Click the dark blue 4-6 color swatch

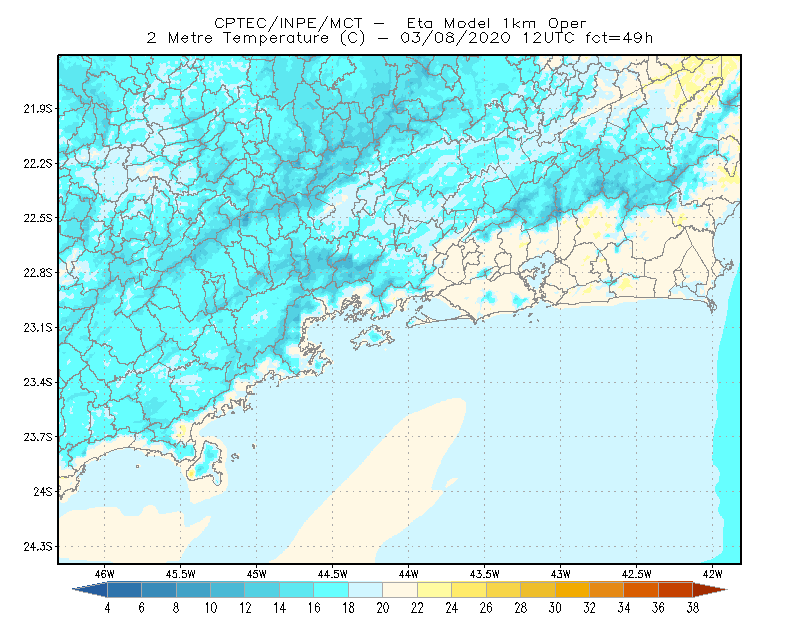pos(124,590)
